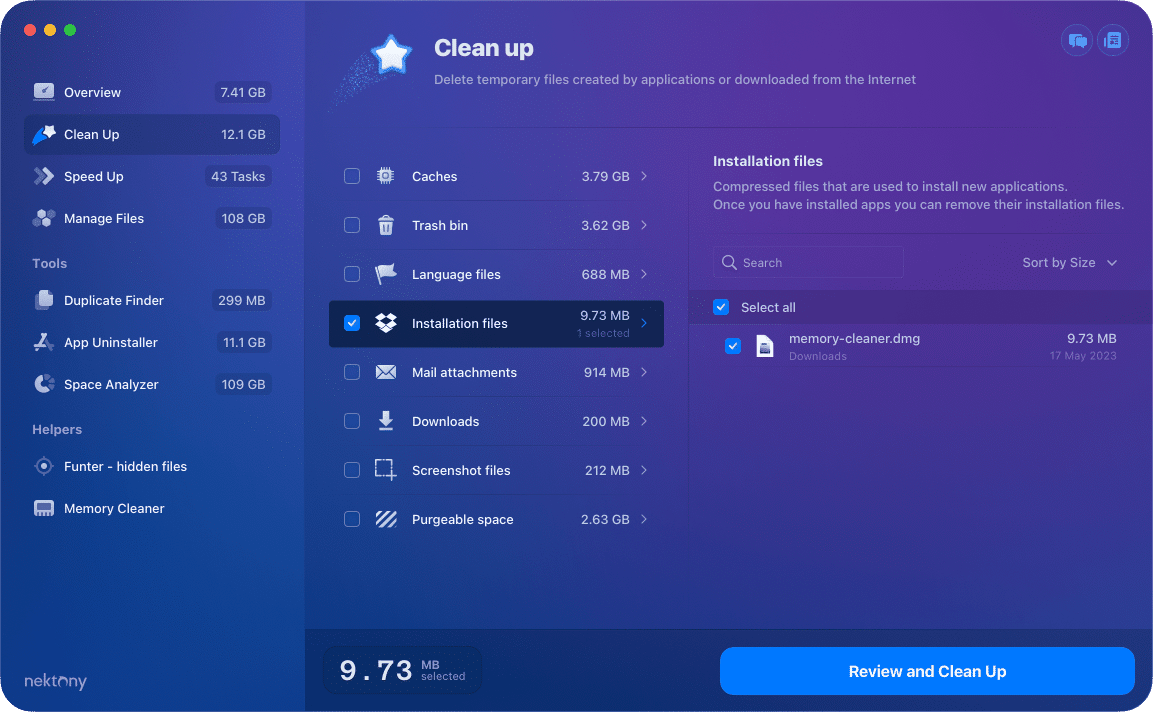This screenshot has height=712, width=1153.
Task: Open Funter - hidden files helper
Action: coord(151,466)
